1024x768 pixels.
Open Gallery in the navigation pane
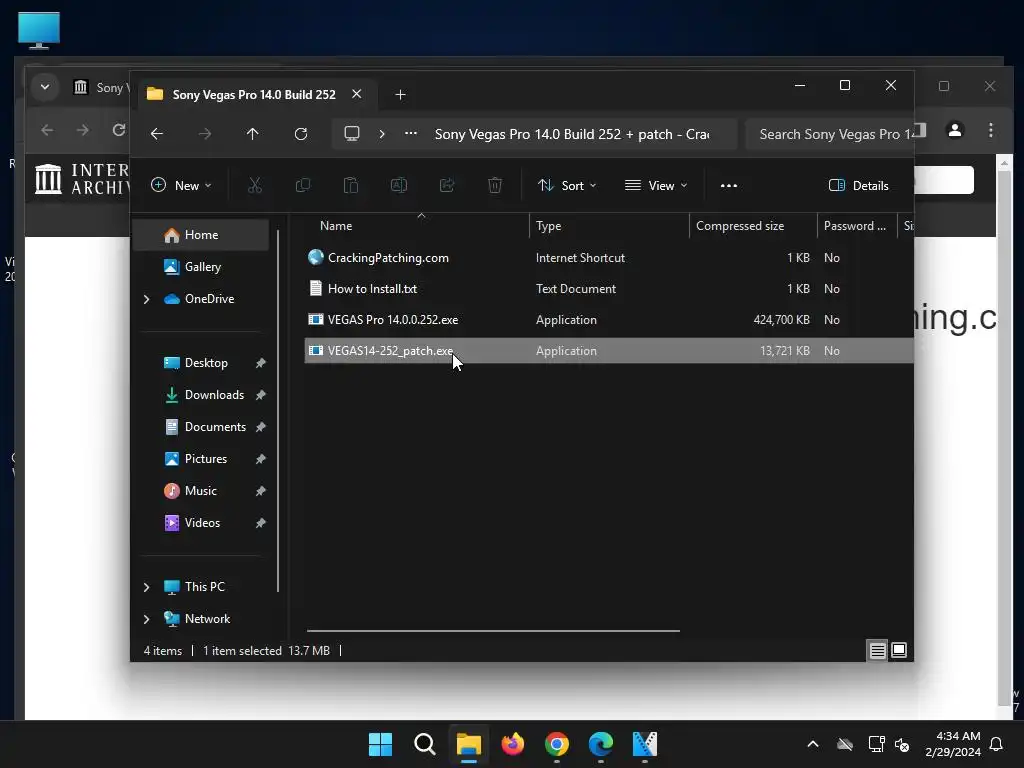(201, 267)
